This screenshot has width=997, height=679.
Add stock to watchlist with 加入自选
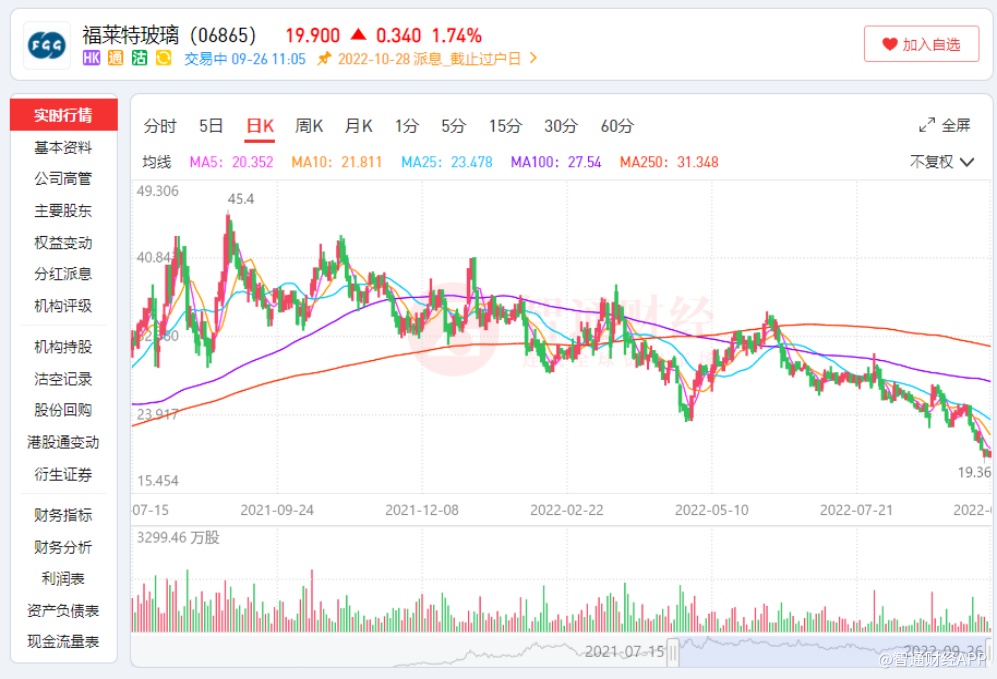(x=921, y=44)
